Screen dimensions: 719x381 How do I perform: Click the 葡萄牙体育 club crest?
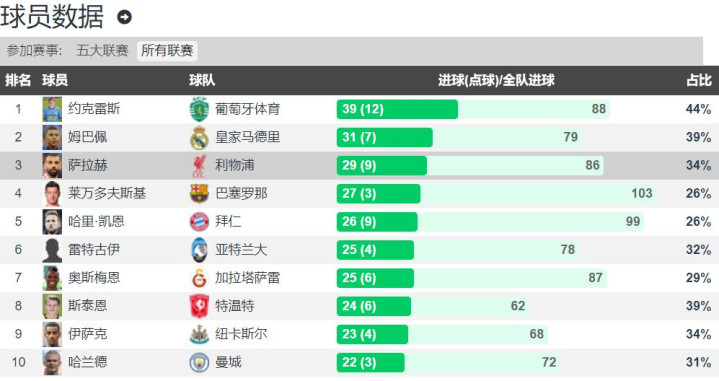click(199, 109)
